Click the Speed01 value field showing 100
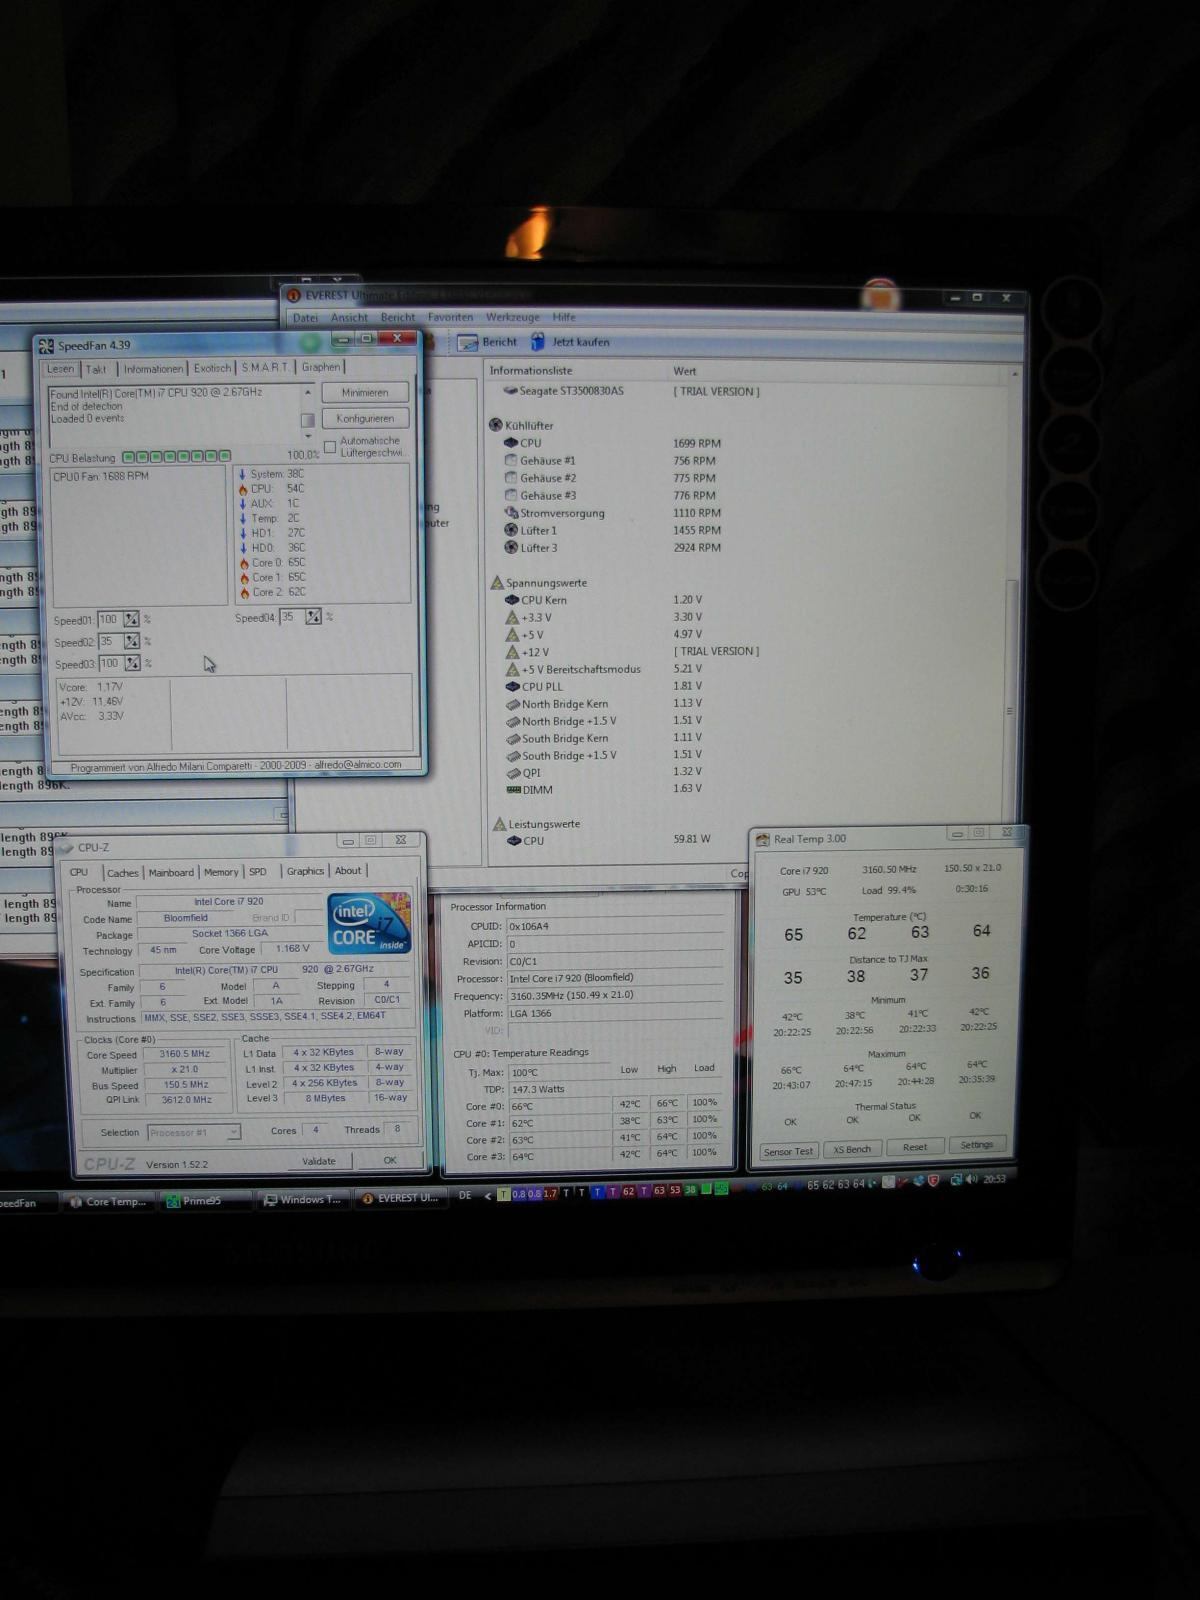 (109, 620)
